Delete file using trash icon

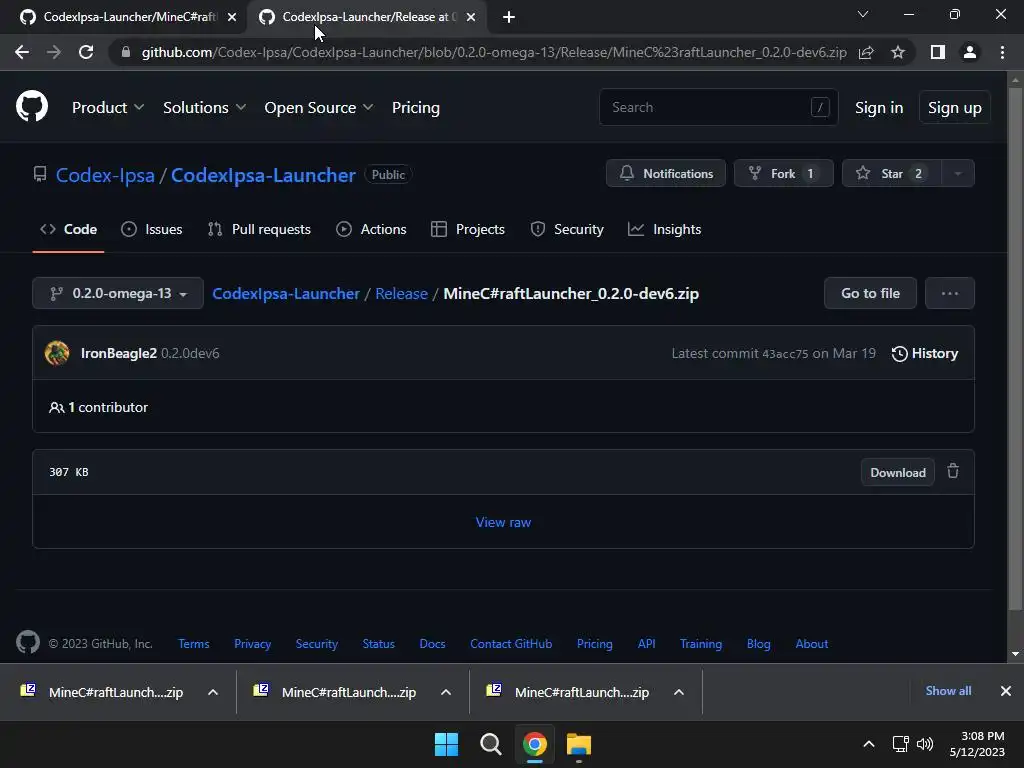click(x=953, y=471)
